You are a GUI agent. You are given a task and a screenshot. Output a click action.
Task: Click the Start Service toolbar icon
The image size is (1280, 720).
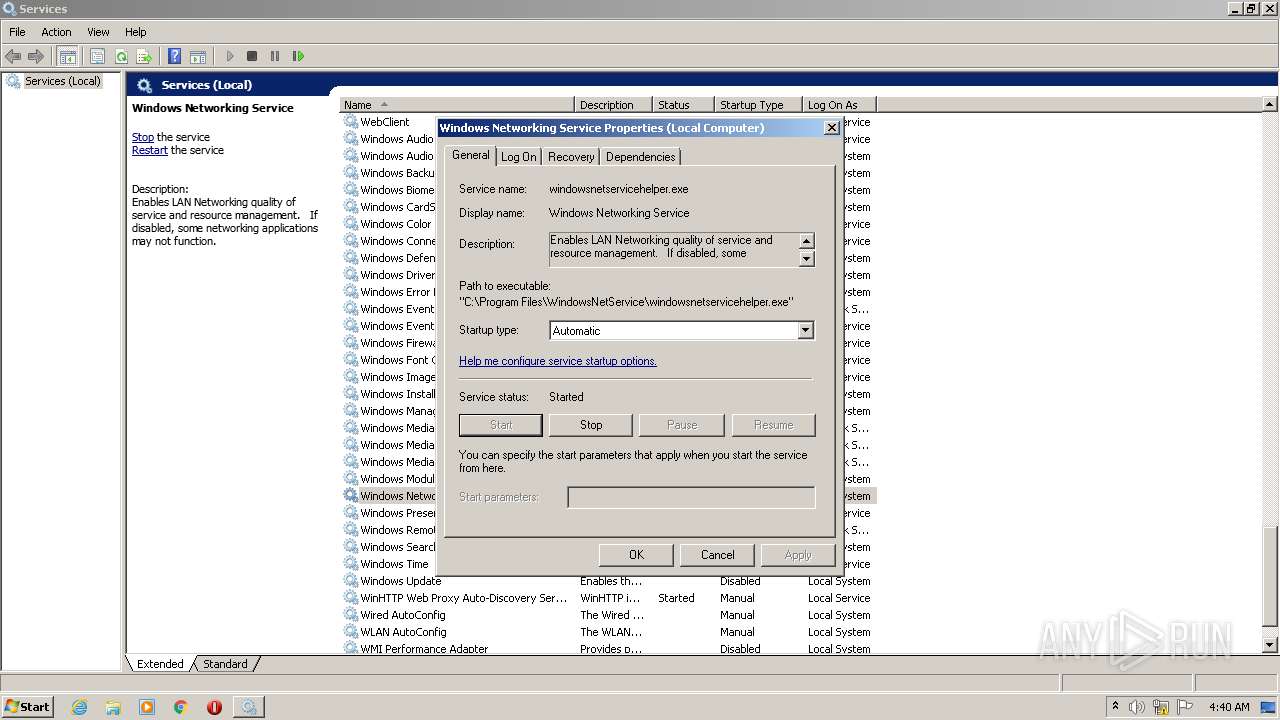pyautogui.click(x=230, y=56)
